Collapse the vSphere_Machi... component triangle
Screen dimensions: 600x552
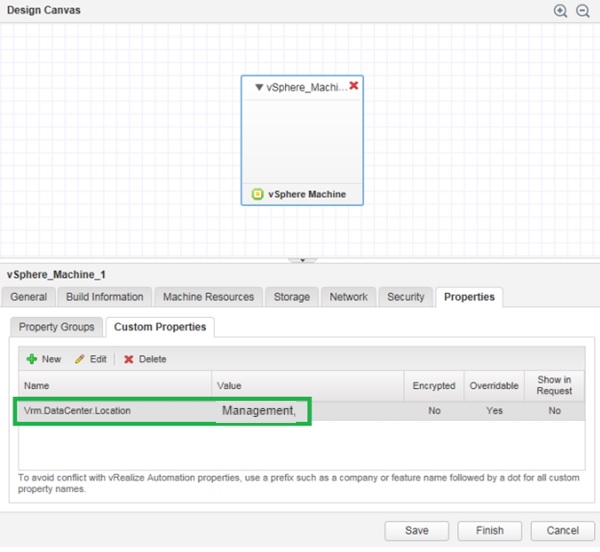259,88
